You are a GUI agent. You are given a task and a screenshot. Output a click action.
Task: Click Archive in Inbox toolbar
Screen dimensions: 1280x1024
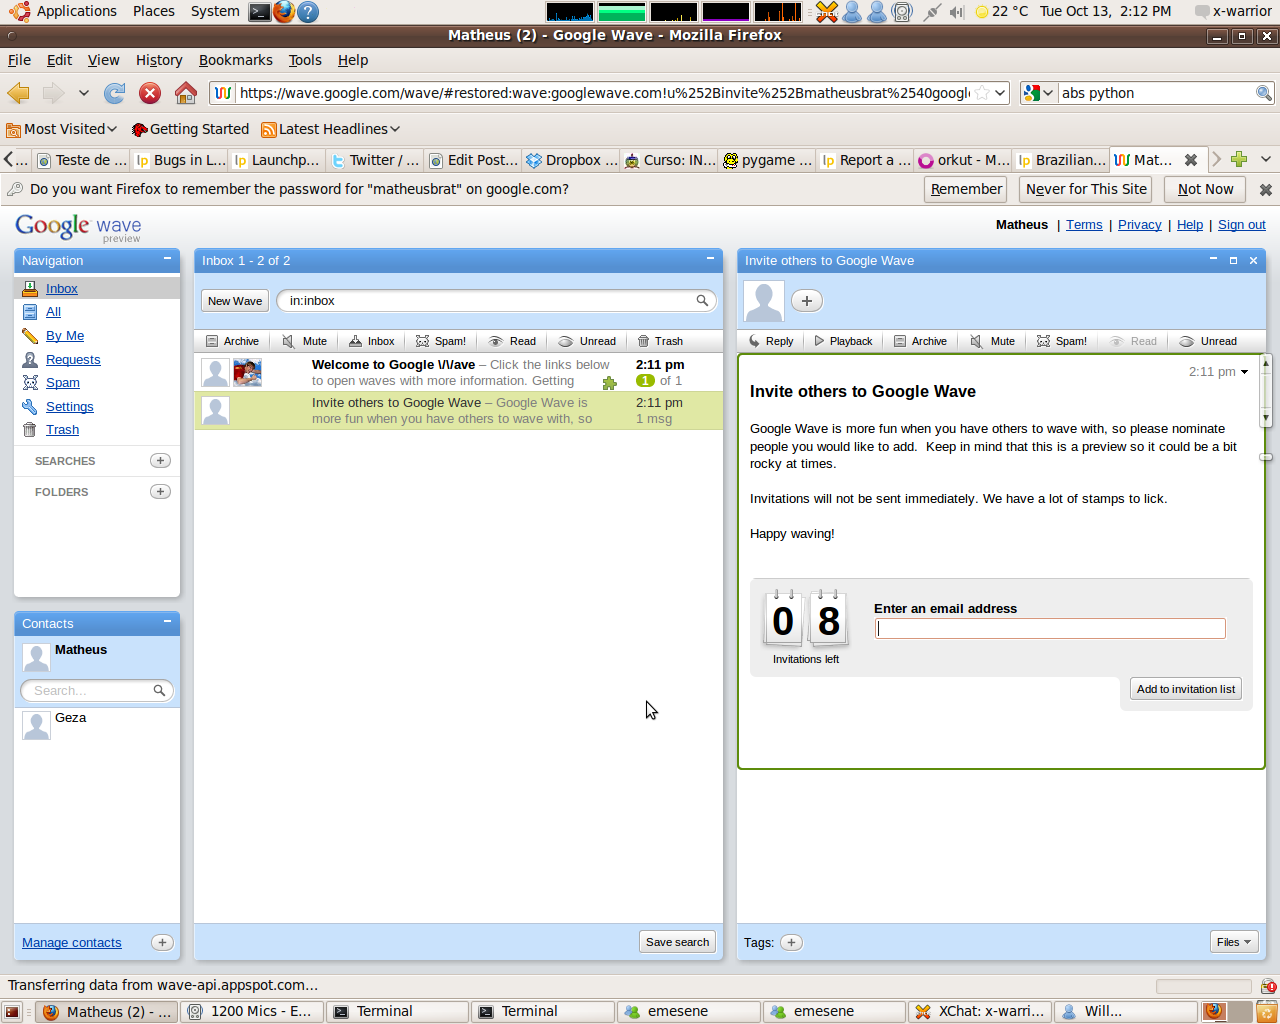click(x=232, y=341)
